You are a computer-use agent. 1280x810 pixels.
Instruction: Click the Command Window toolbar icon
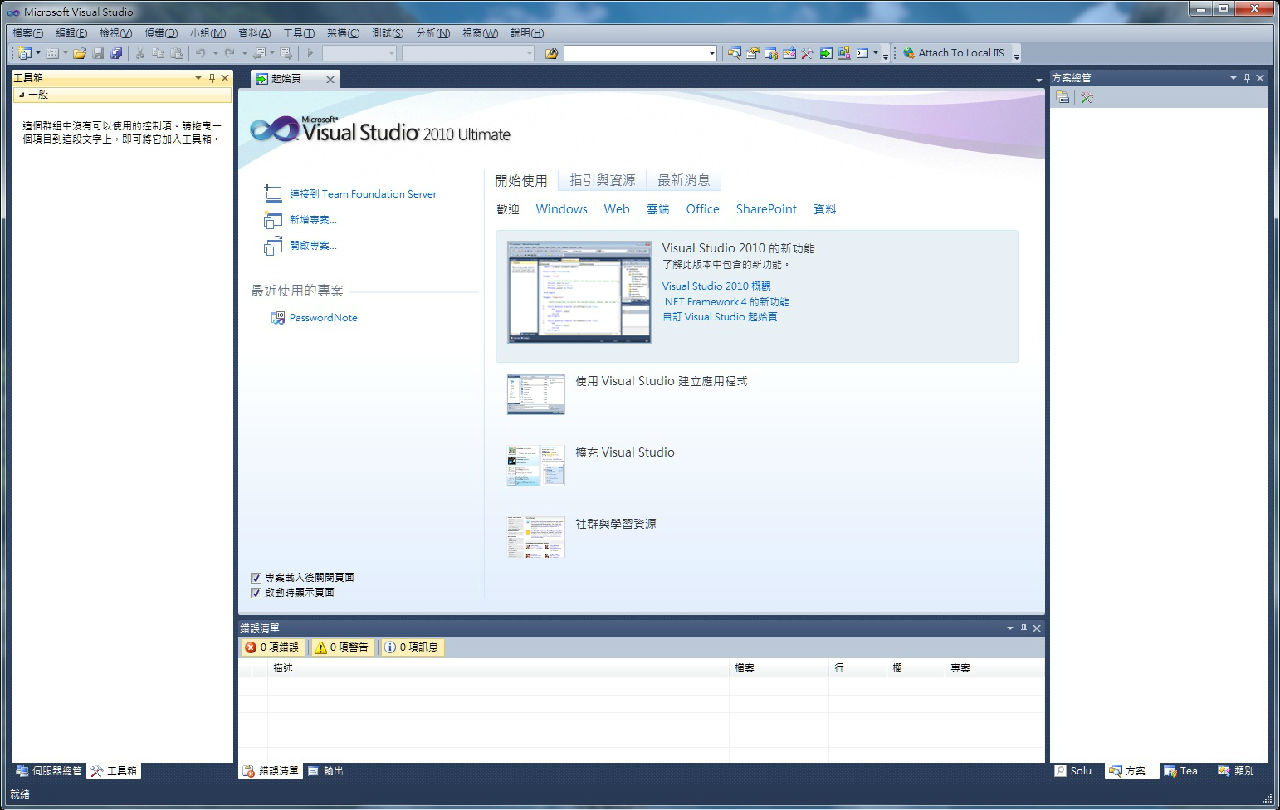tap(862, 53)
